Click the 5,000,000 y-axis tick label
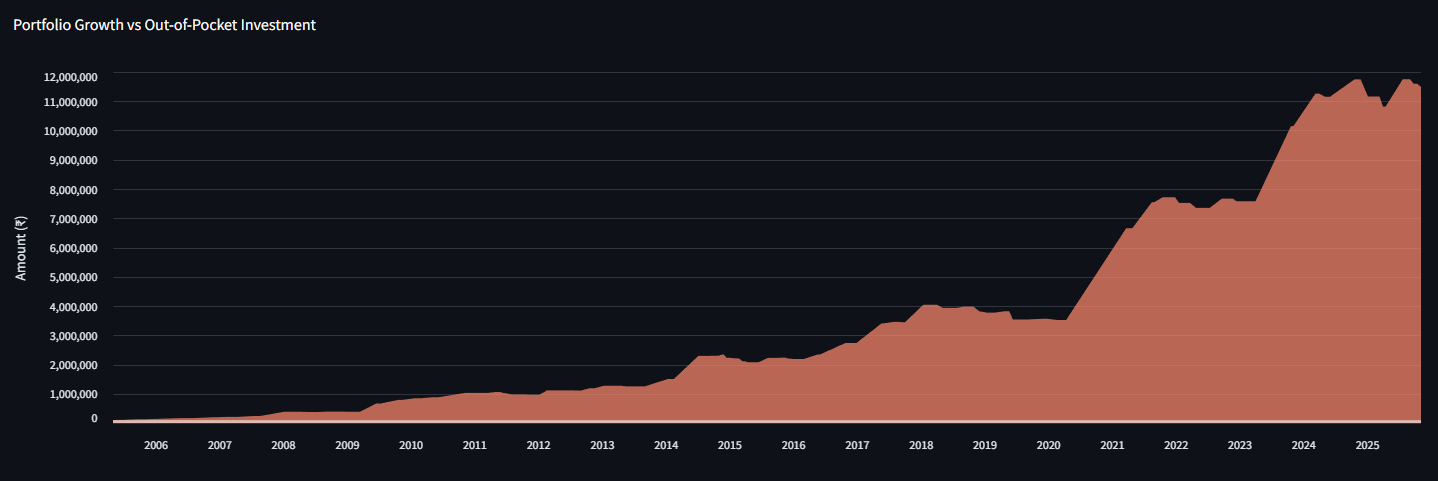 tap(73, 277)
